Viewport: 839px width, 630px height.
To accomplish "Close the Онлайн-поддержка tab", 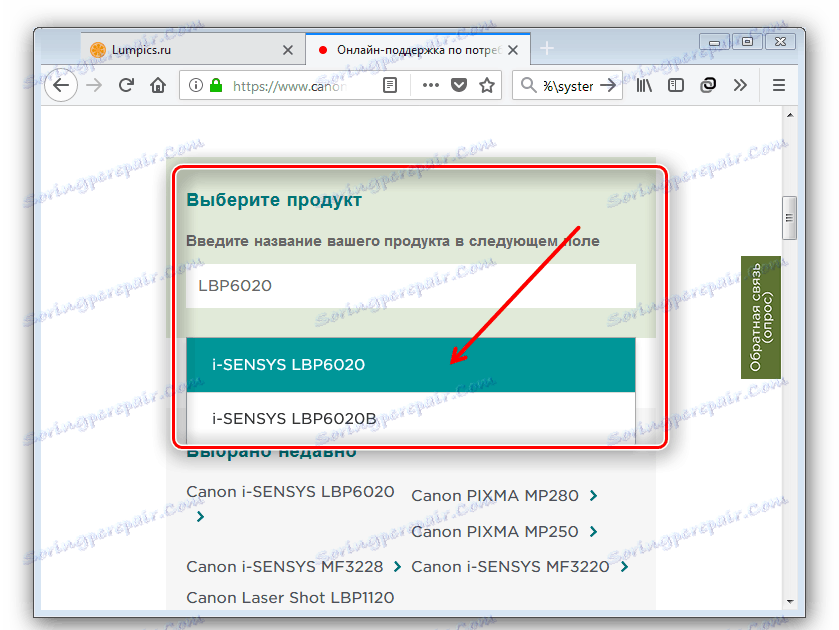I will tap(513, 50).
